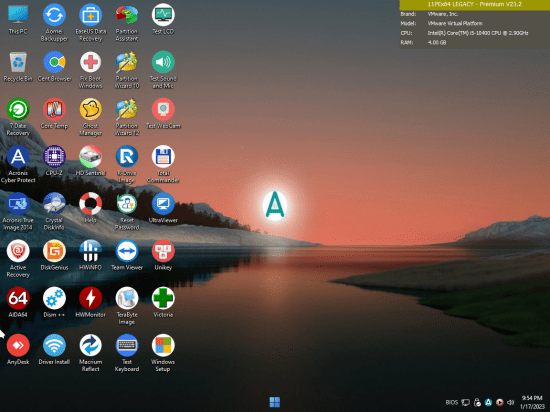Launch Test Sound and Mic

click(x=163, y=70)
